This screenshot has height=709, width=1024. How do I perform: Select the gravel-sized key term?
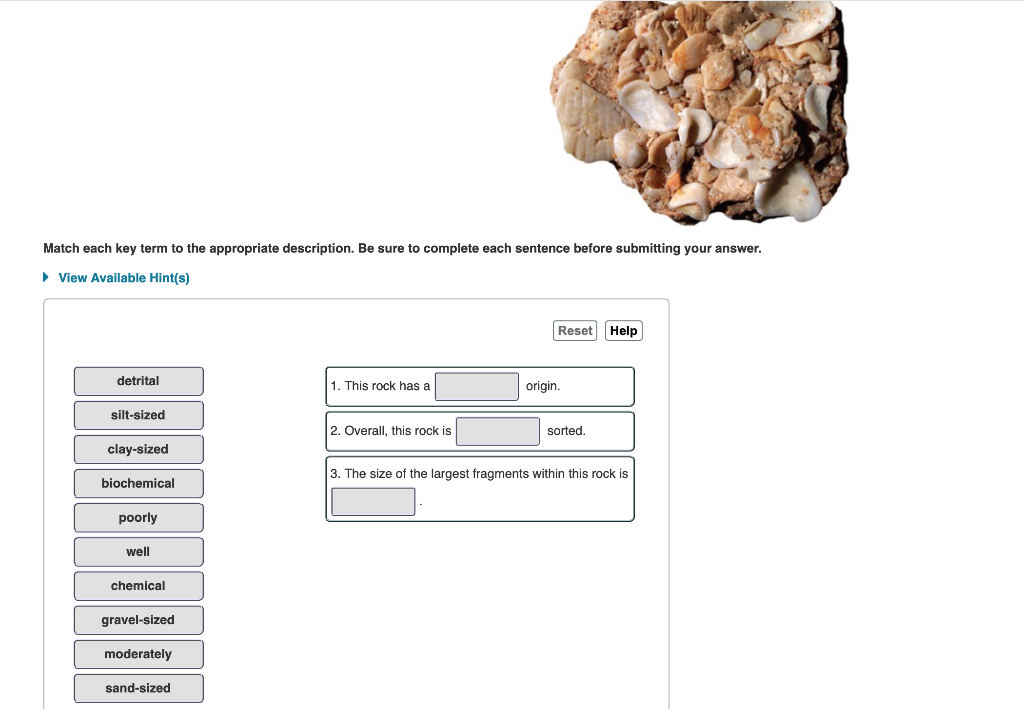pos(138,619)
